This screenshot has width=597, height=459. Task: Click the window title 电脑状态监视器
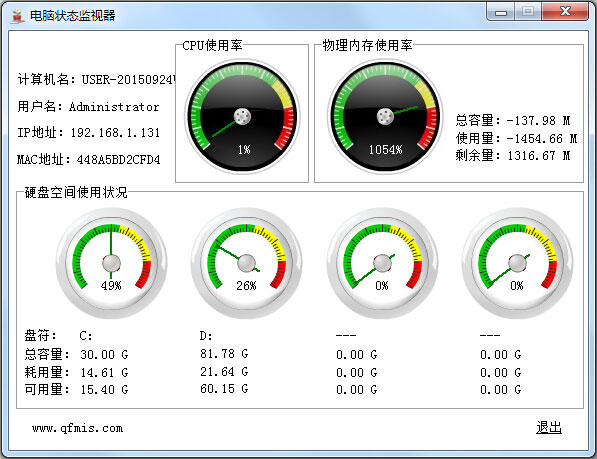coord(73,16)
